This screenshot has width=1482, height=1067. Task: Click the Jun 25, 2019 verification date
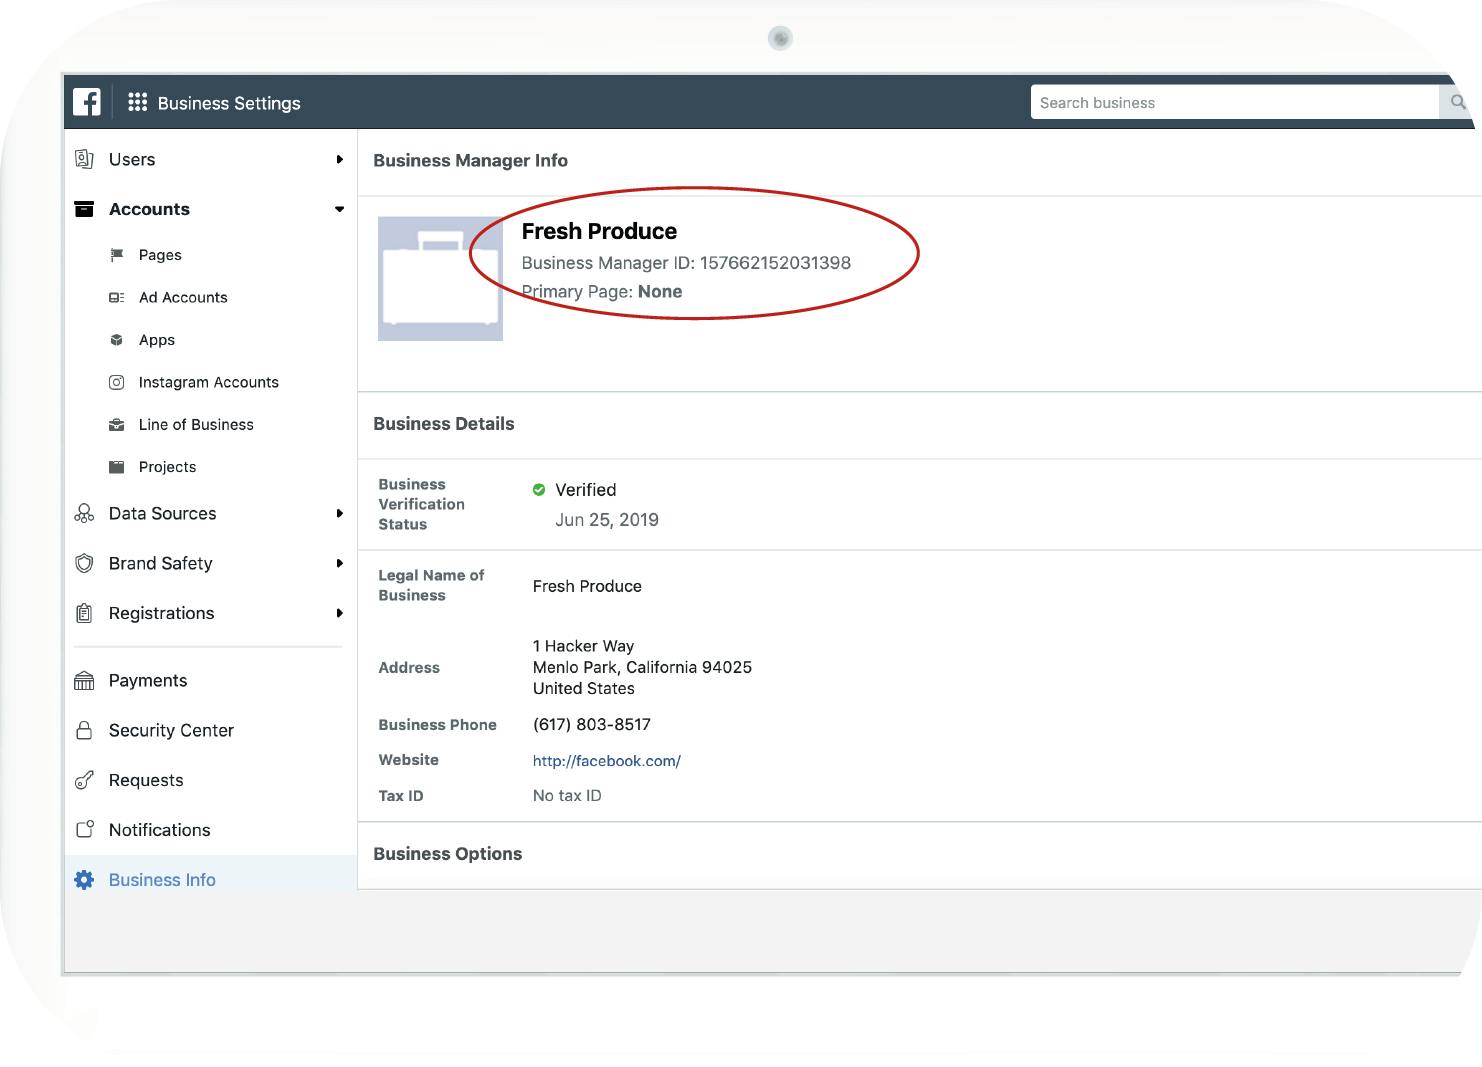click(x=607, y=520)
